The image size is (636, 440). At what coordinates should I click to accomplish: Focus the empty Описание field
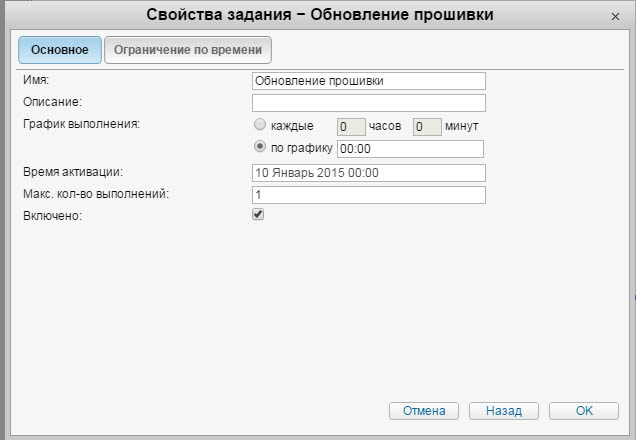point(368,103)
